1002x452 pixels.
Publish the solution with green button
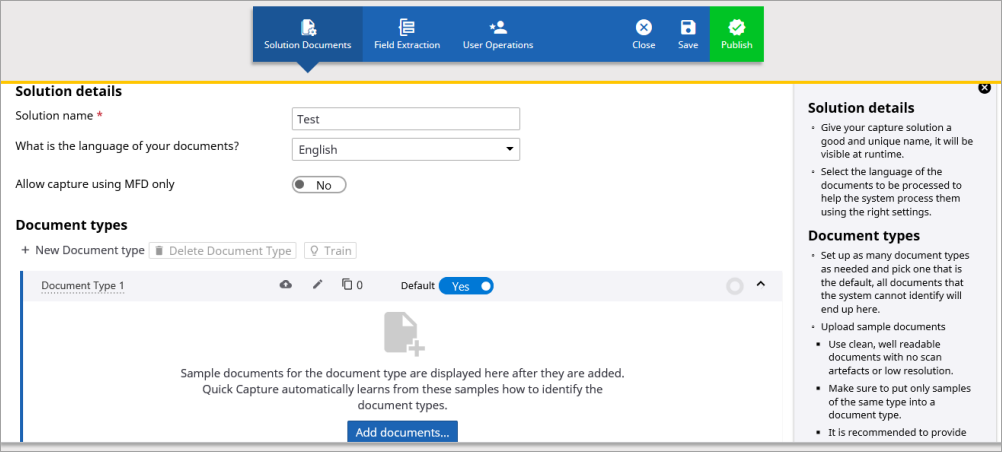tap(736, 34)
